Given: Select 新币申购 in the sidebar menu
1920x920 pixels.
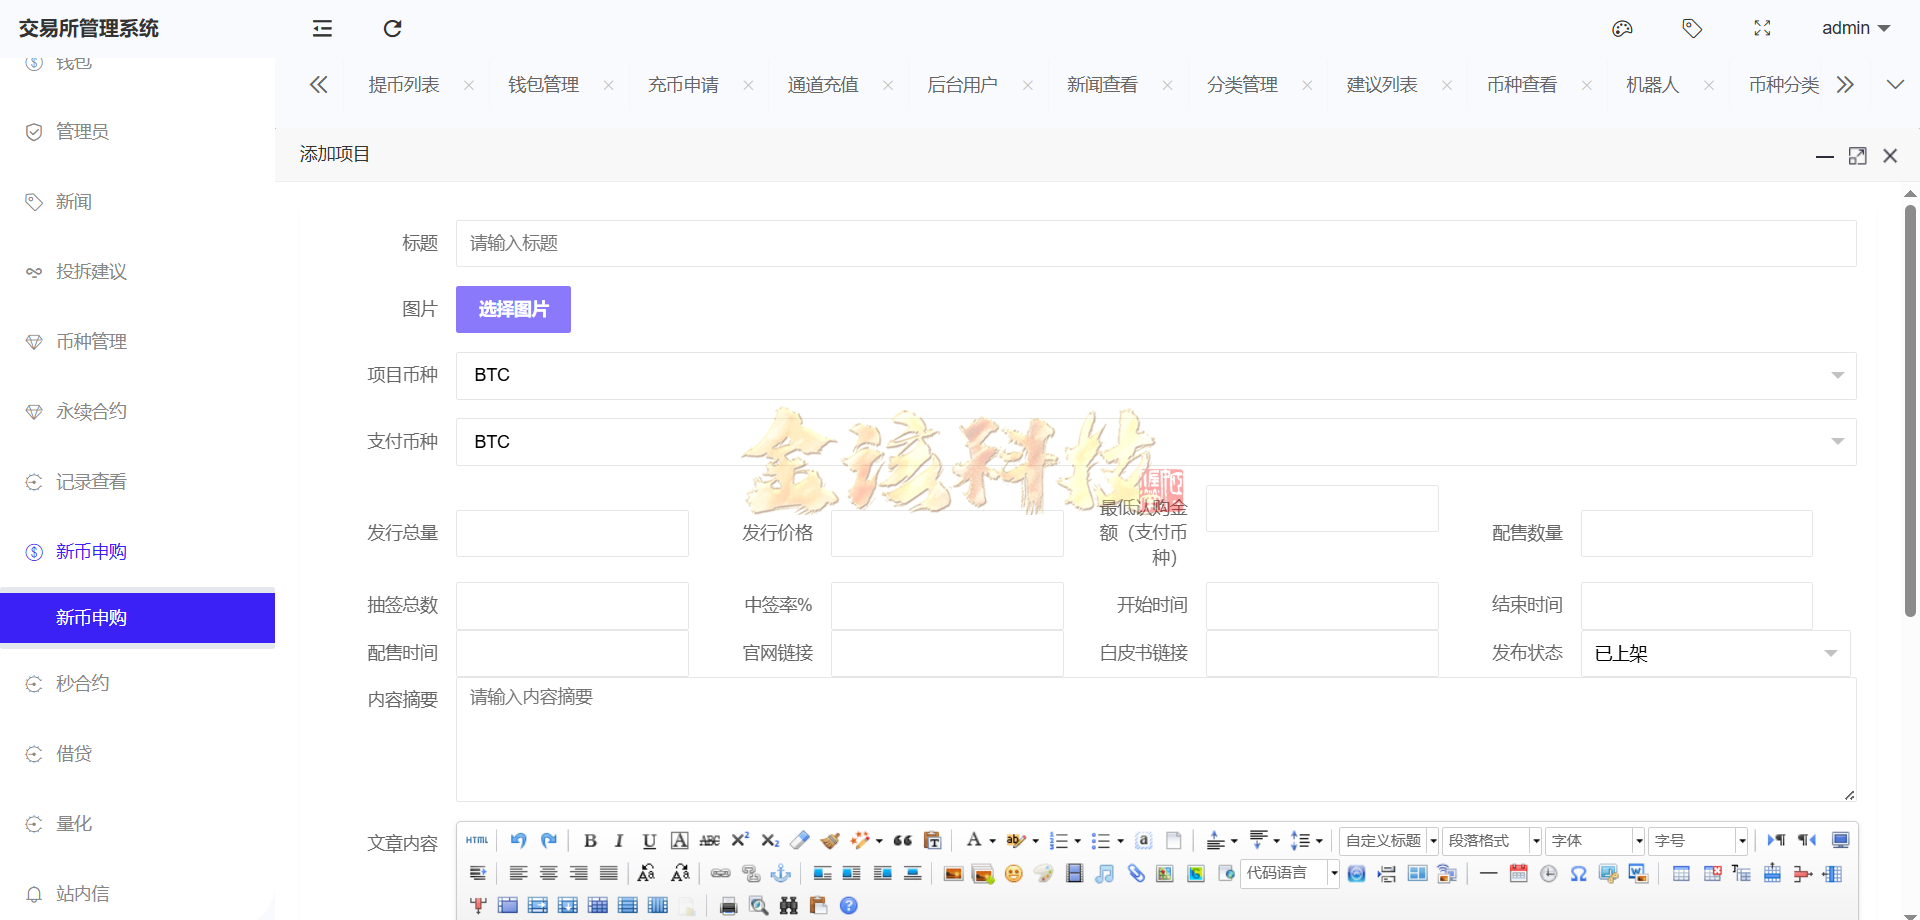Looking at the screenshot, I should click(x=92, y=617).
